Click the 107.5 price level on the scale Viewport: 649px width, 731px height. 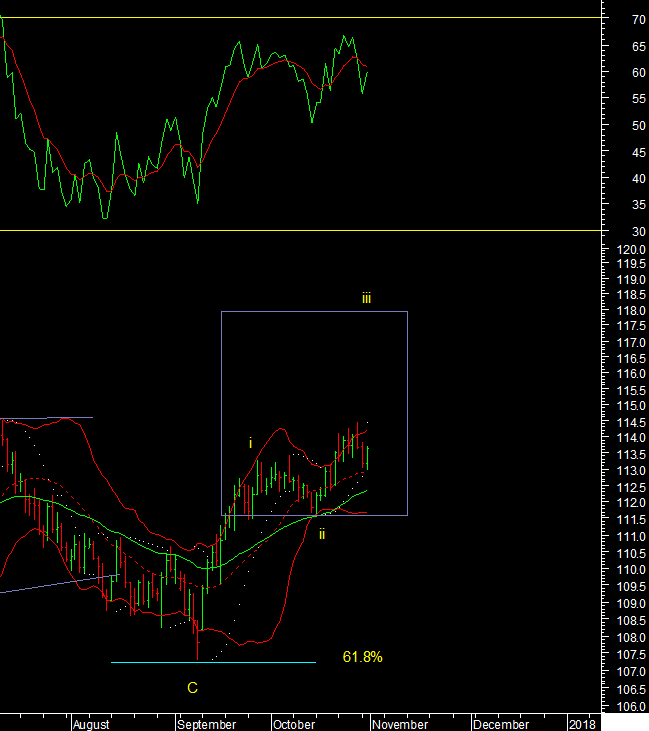[x=631, y=655]
